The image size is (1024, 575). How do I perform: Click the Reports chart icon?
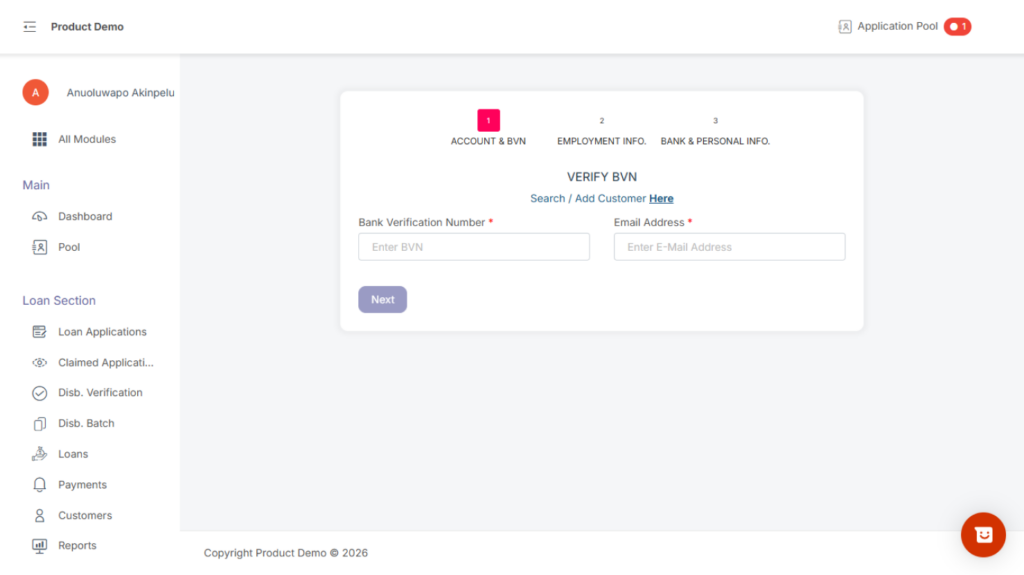pos(40,546)
